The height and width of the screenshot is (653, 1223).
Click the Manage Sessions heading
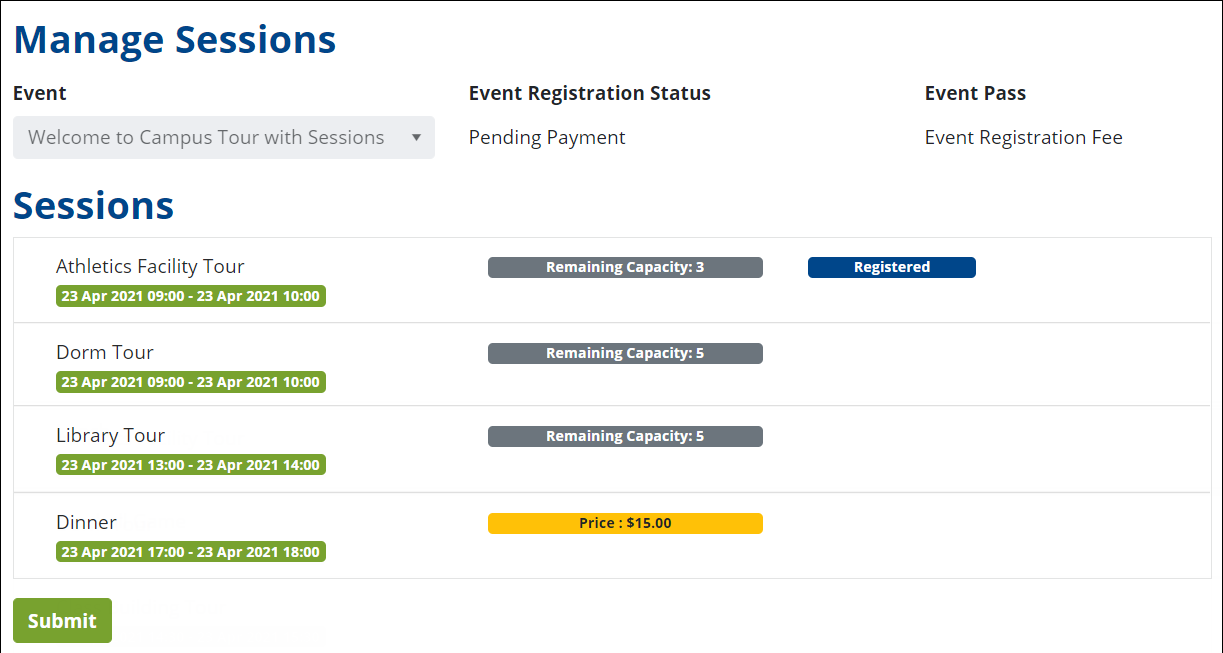pos(174,40)
